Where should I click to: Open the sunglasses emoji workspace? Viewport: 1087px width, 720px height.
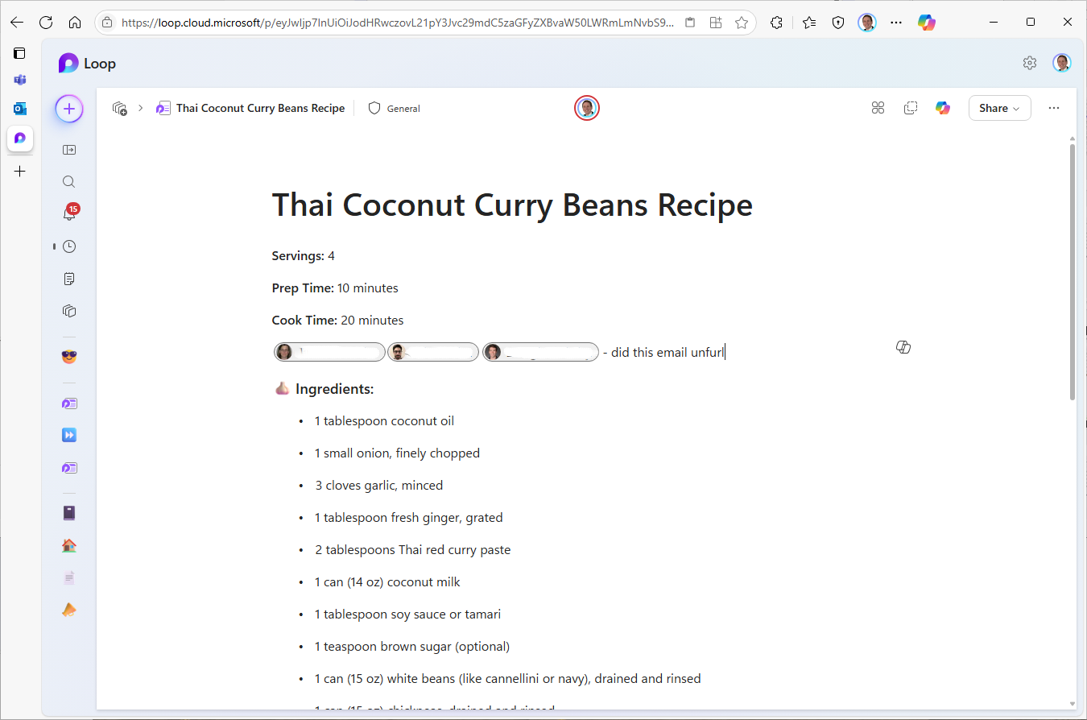tap(69, 357)
